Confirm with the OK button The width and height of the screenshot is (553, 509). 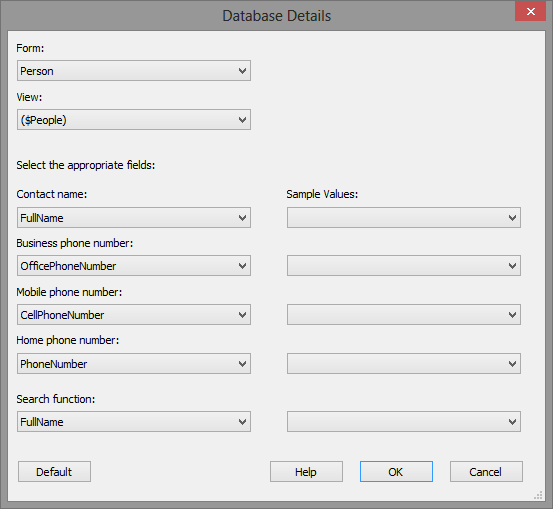coord(396,472)
